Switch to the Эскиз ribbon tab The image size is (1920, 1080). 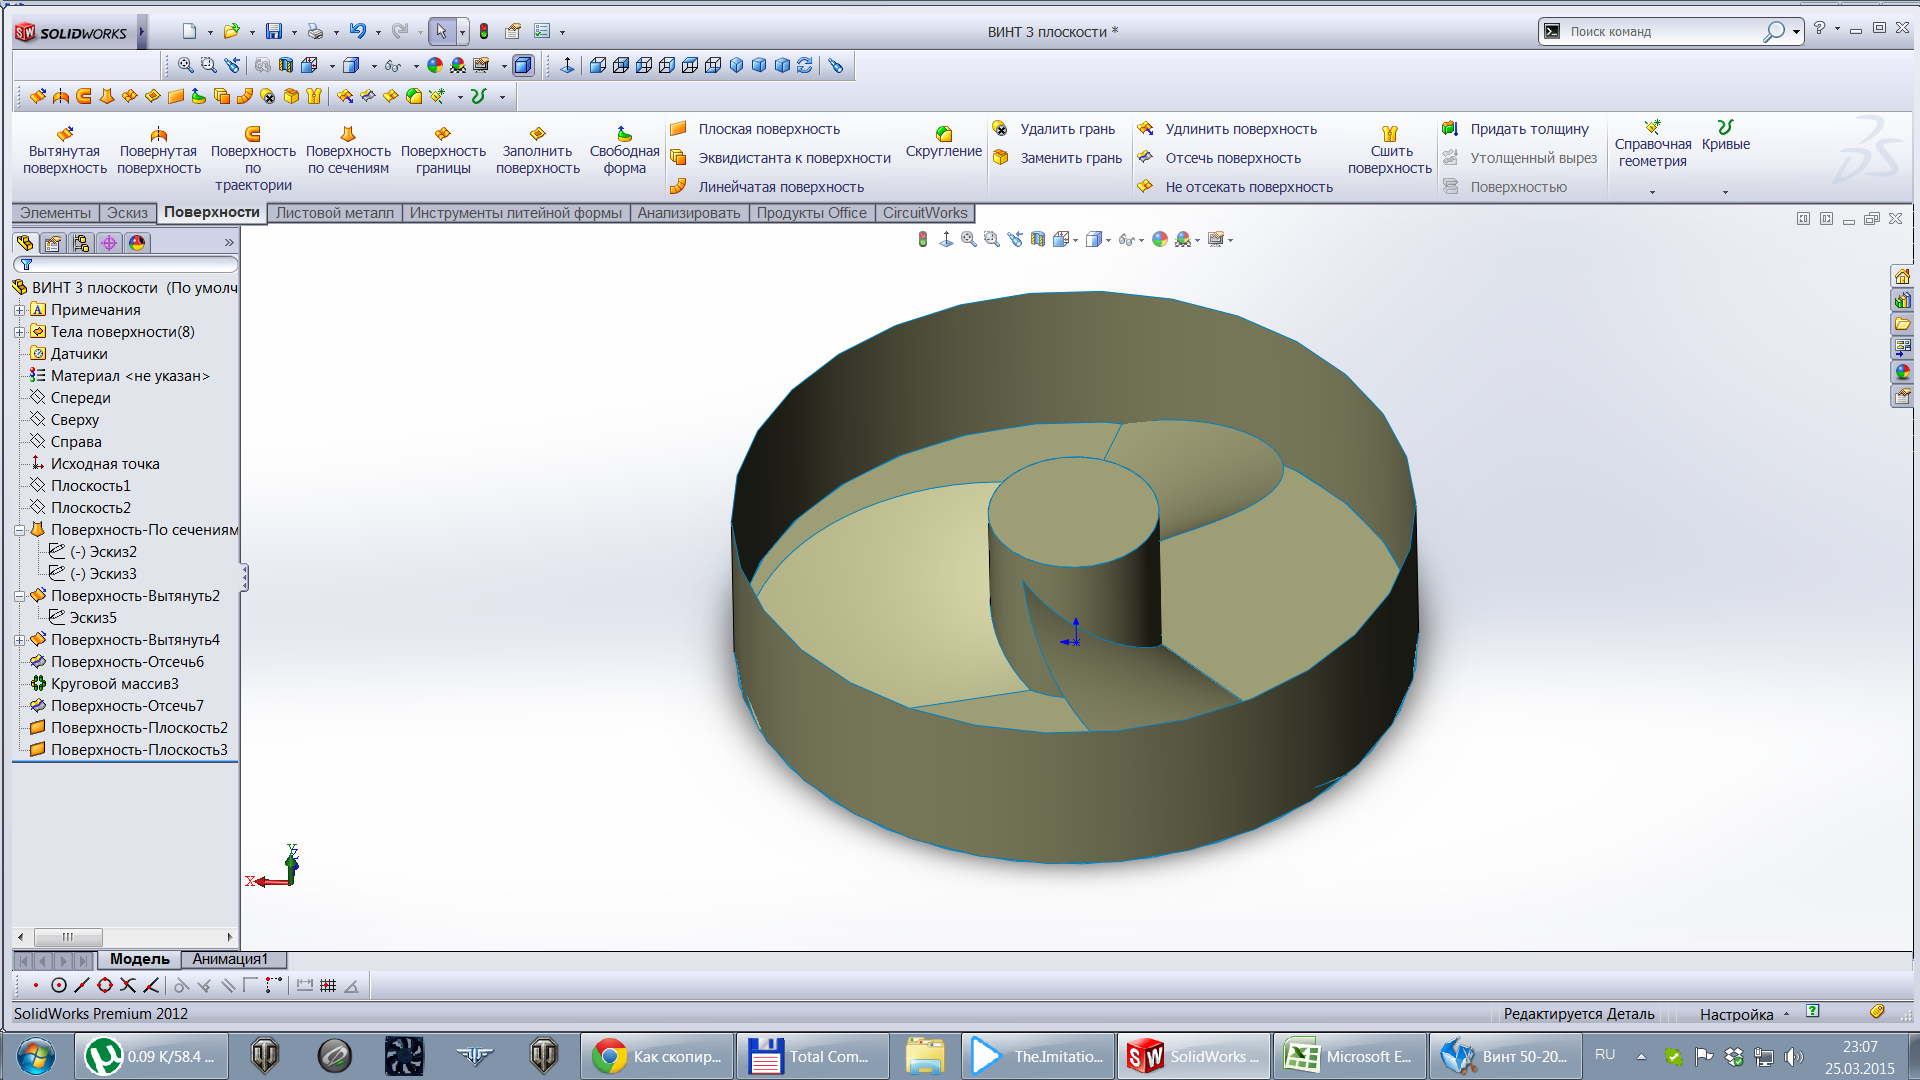pyautogui.click(x=127, y=213)
